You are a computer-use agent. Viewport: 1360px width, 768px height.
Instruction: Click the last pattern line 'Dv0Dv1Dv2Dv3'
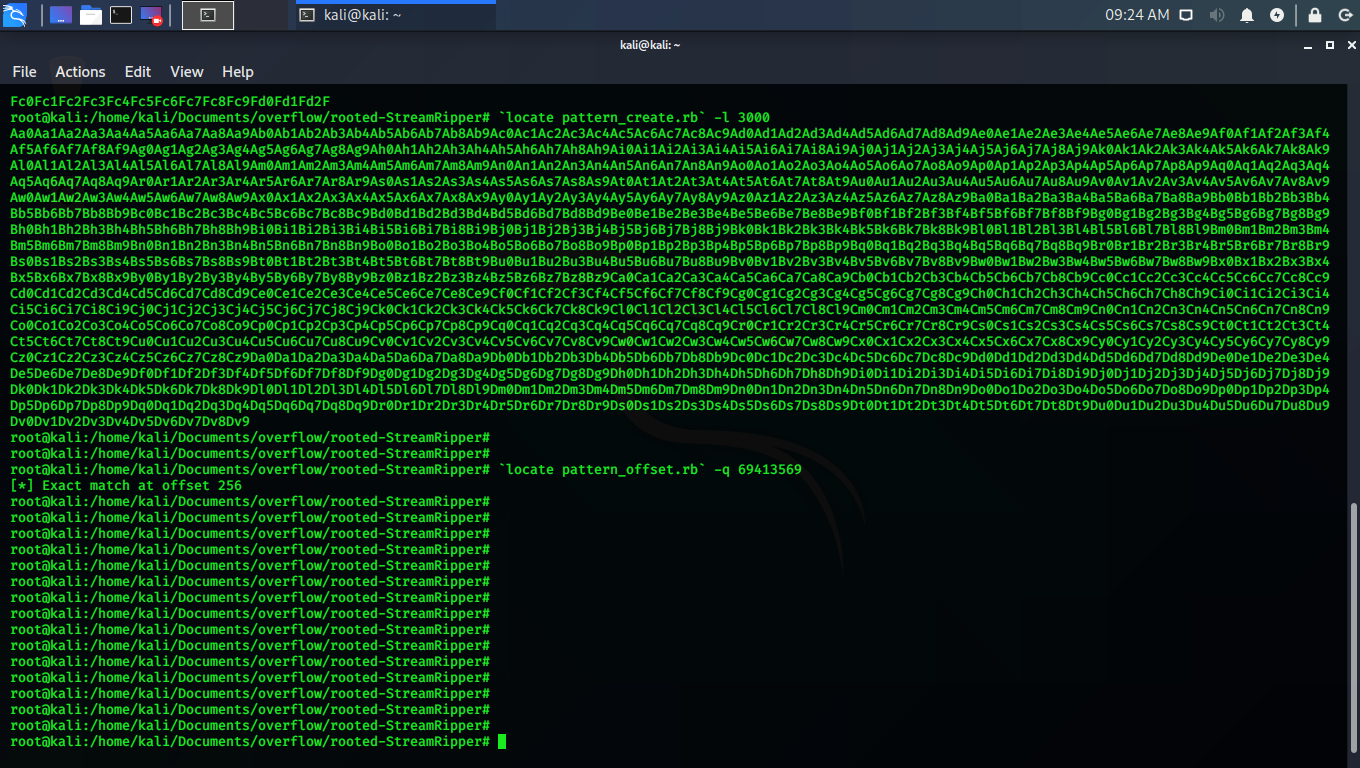click(x=130, y=421)
